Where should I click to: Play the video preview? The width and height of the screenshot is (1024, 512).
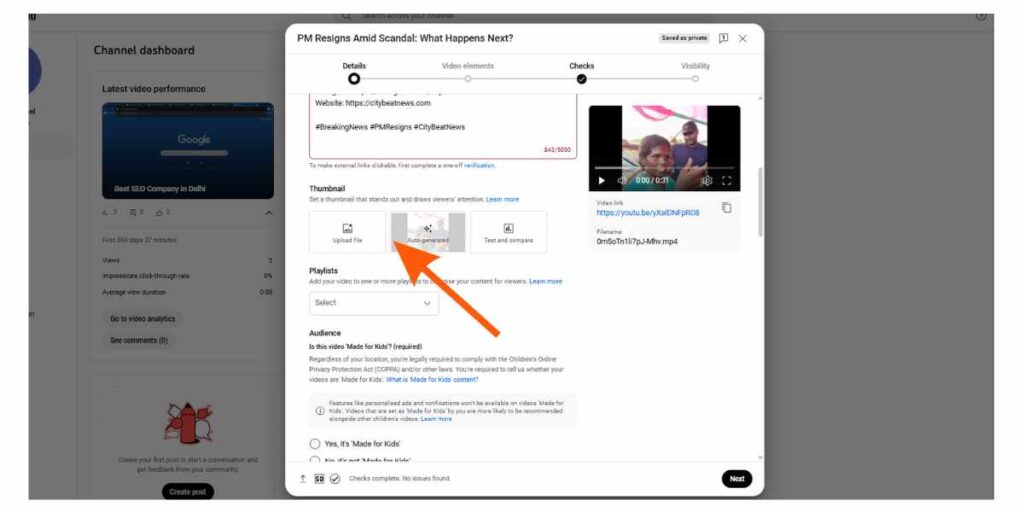click(x=601, y=180)
